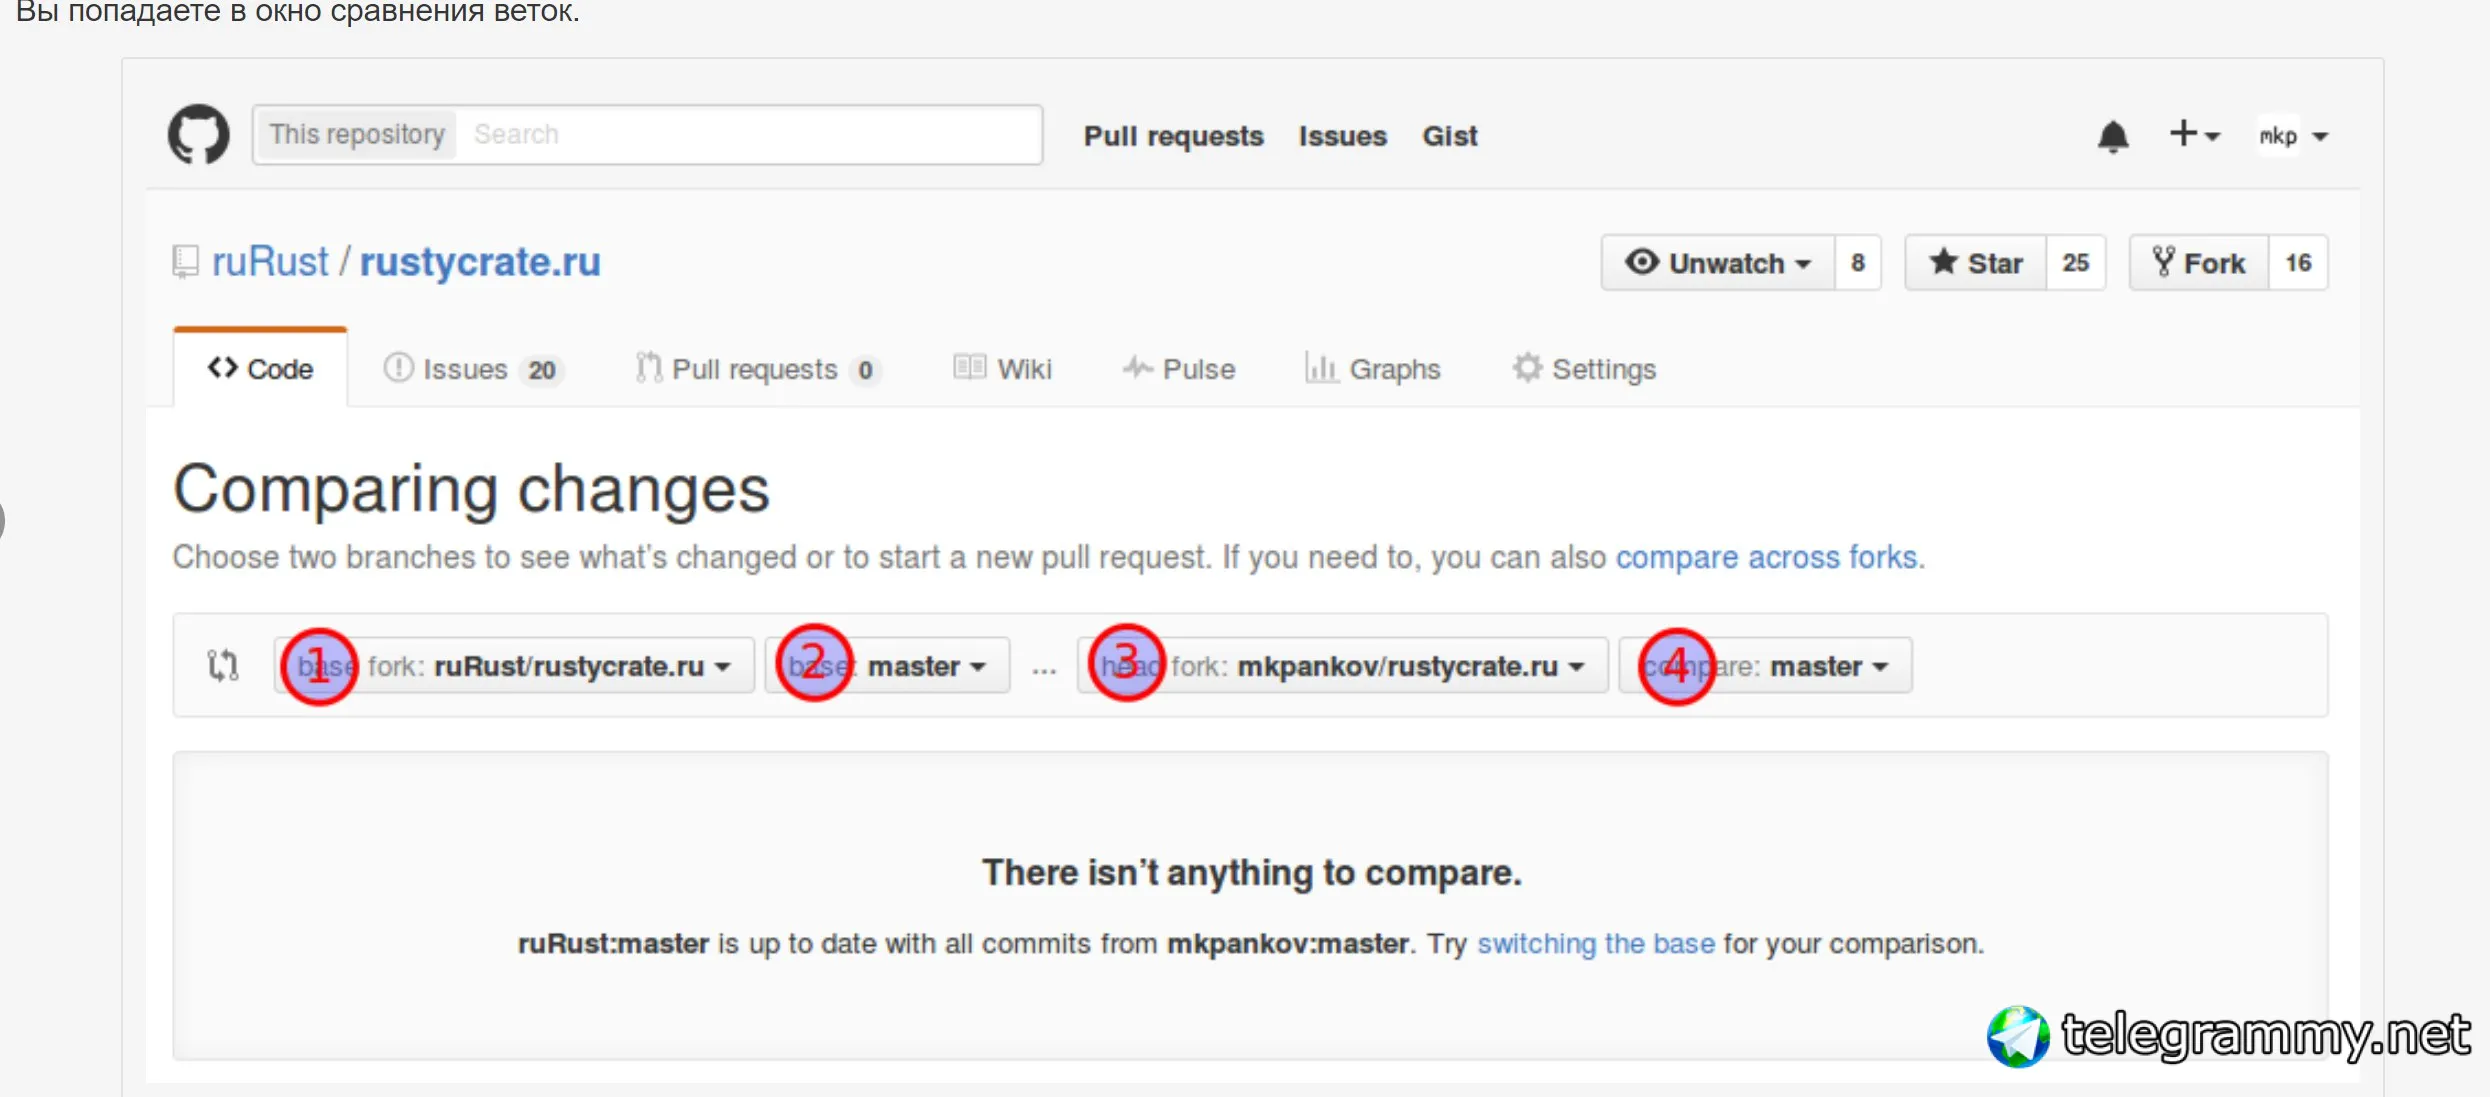The height and width of the screenshot is (1097, 2490).
Task: Click the This repository search scope label
Action: tap(357, 134)
